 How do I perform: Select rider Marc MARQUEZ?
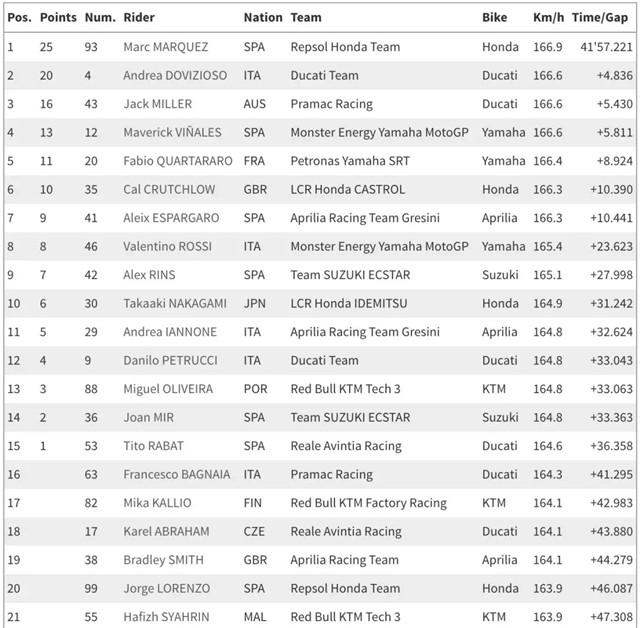click(x=167, y=47)
